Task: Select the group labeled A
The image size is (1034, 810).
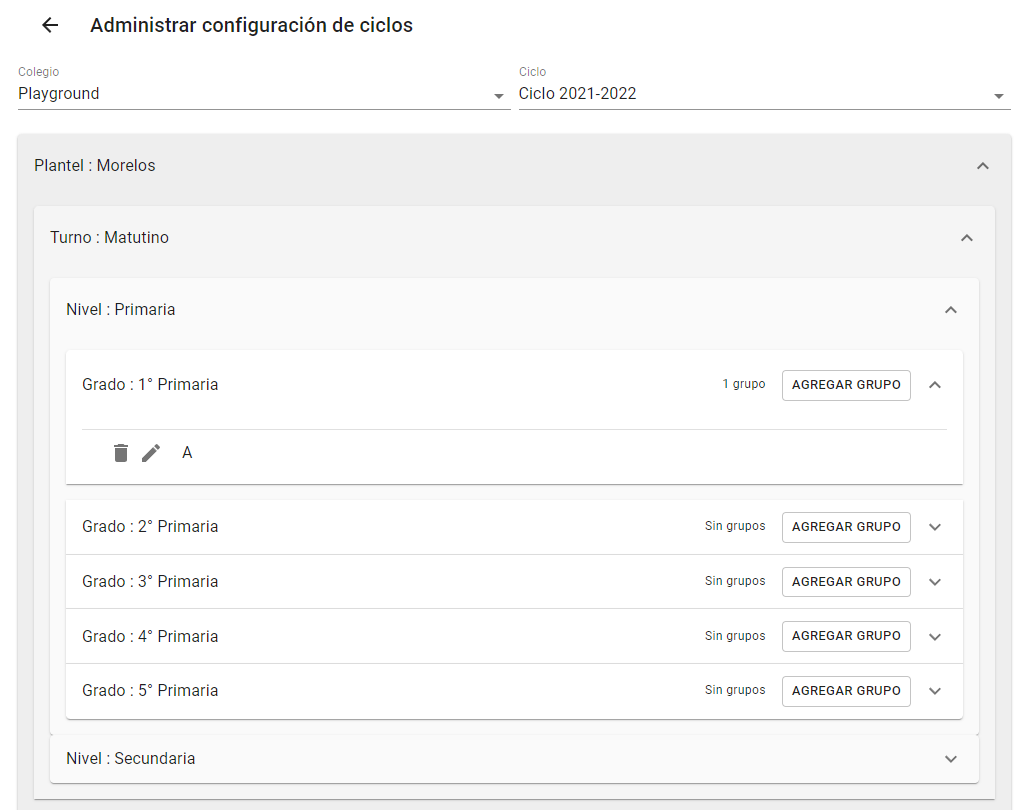Action: 187,452
